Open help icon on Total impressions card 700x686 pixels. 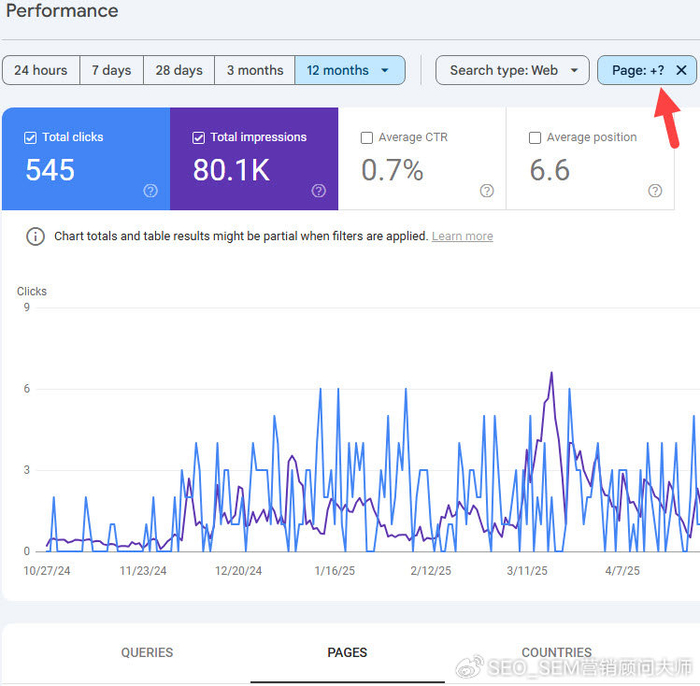point(318,191)
